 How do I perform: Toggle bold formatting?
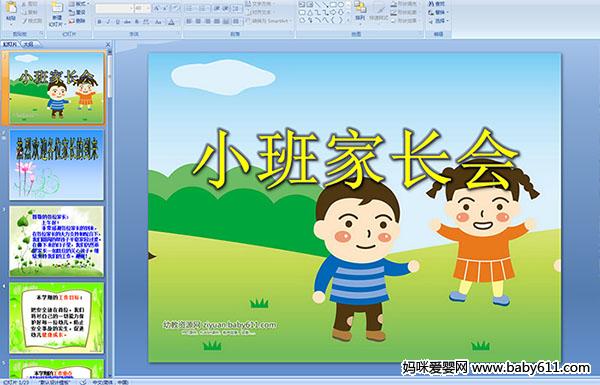[x=99, y=22]
